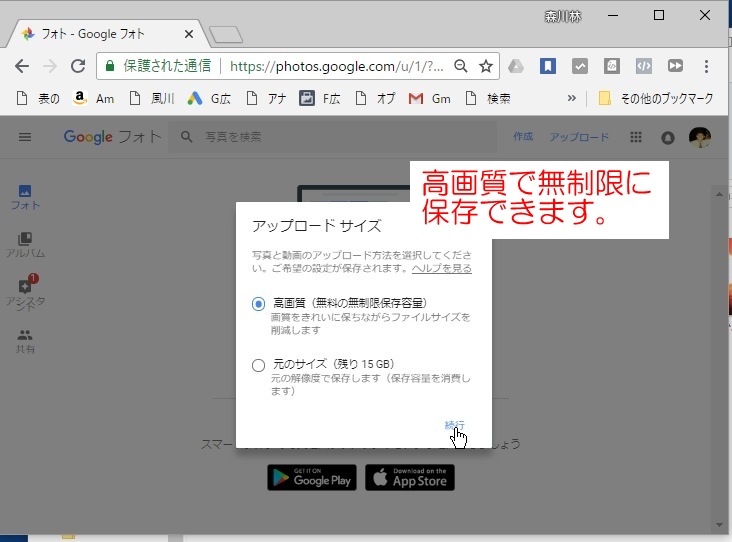Expand hidden bookmarks chevron

point(571,98)
